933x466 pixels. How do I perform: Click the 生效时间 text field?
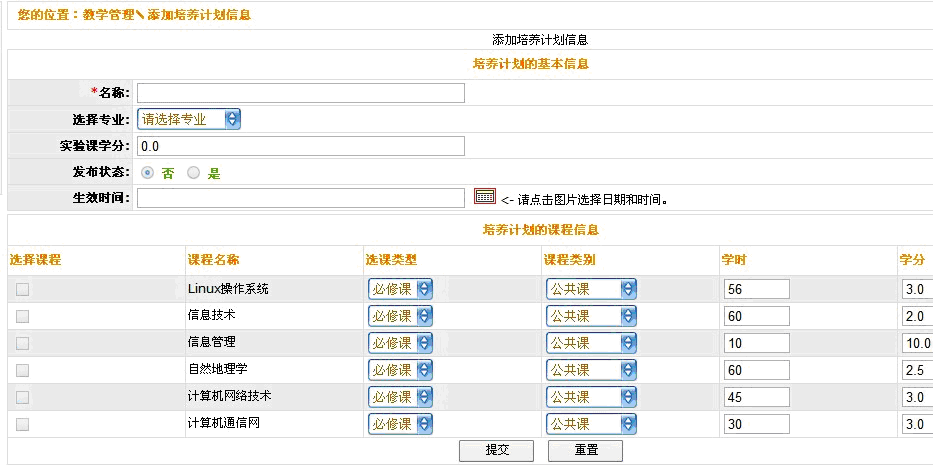pos(301,198)
